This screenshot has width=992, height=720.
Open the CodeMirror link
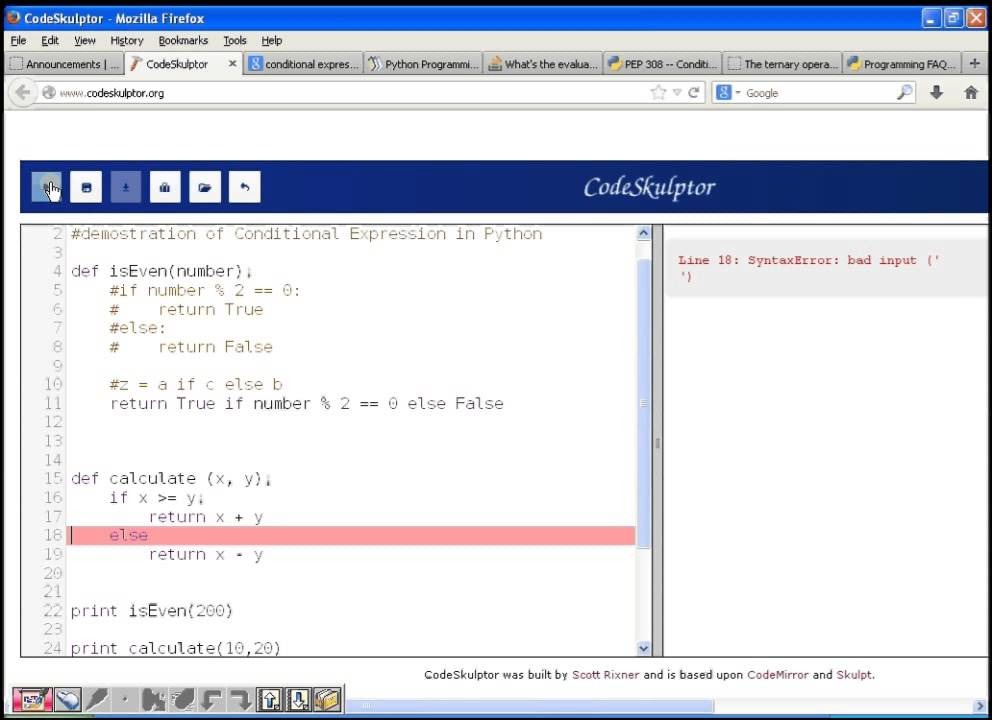(778, 675)
